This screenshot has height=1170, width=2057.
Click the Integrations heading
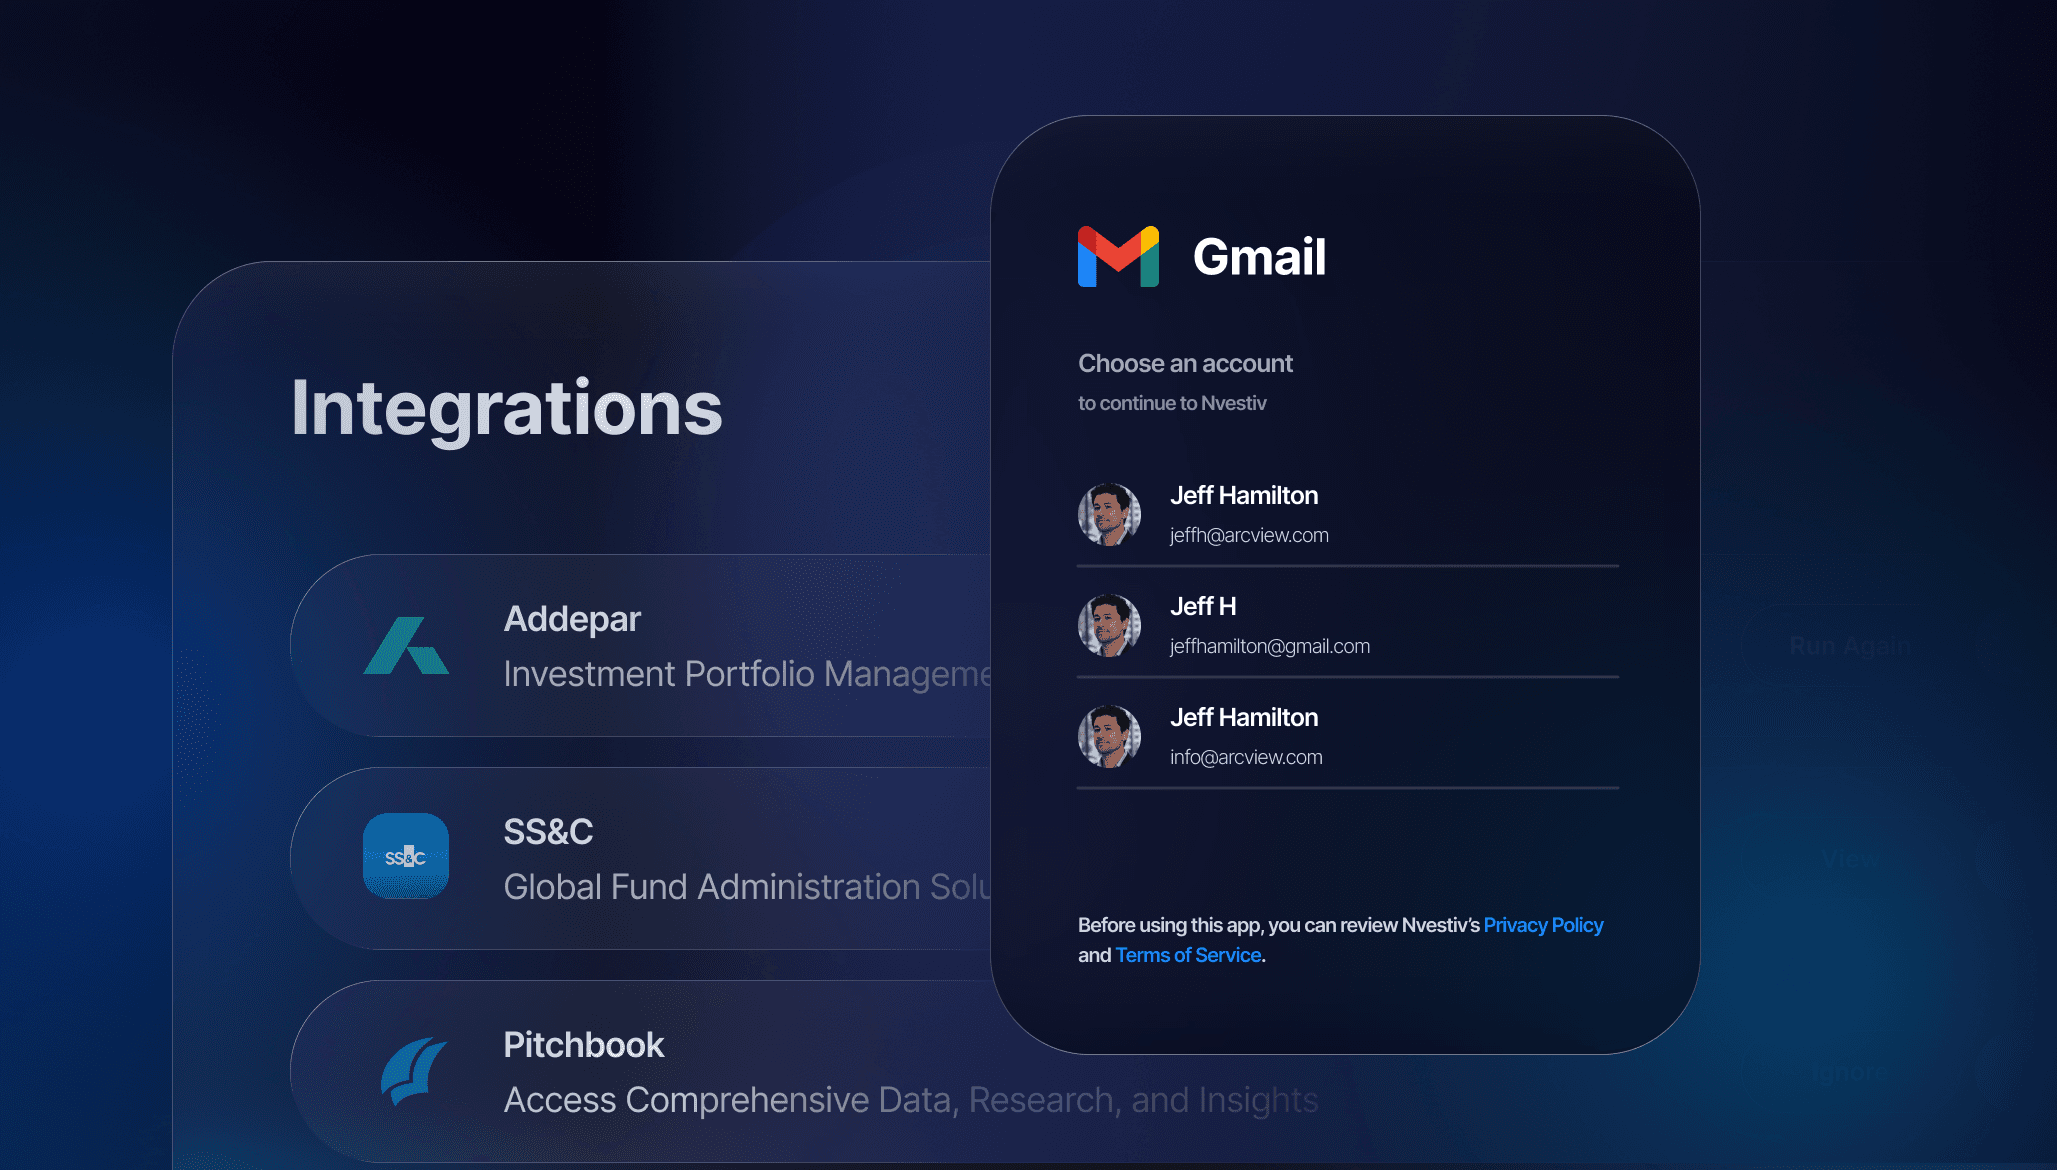pos(506,408)
